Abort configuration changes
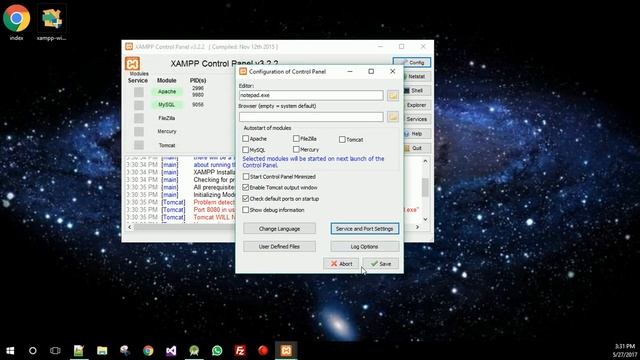Screen dimensions: 640x360 341,264
